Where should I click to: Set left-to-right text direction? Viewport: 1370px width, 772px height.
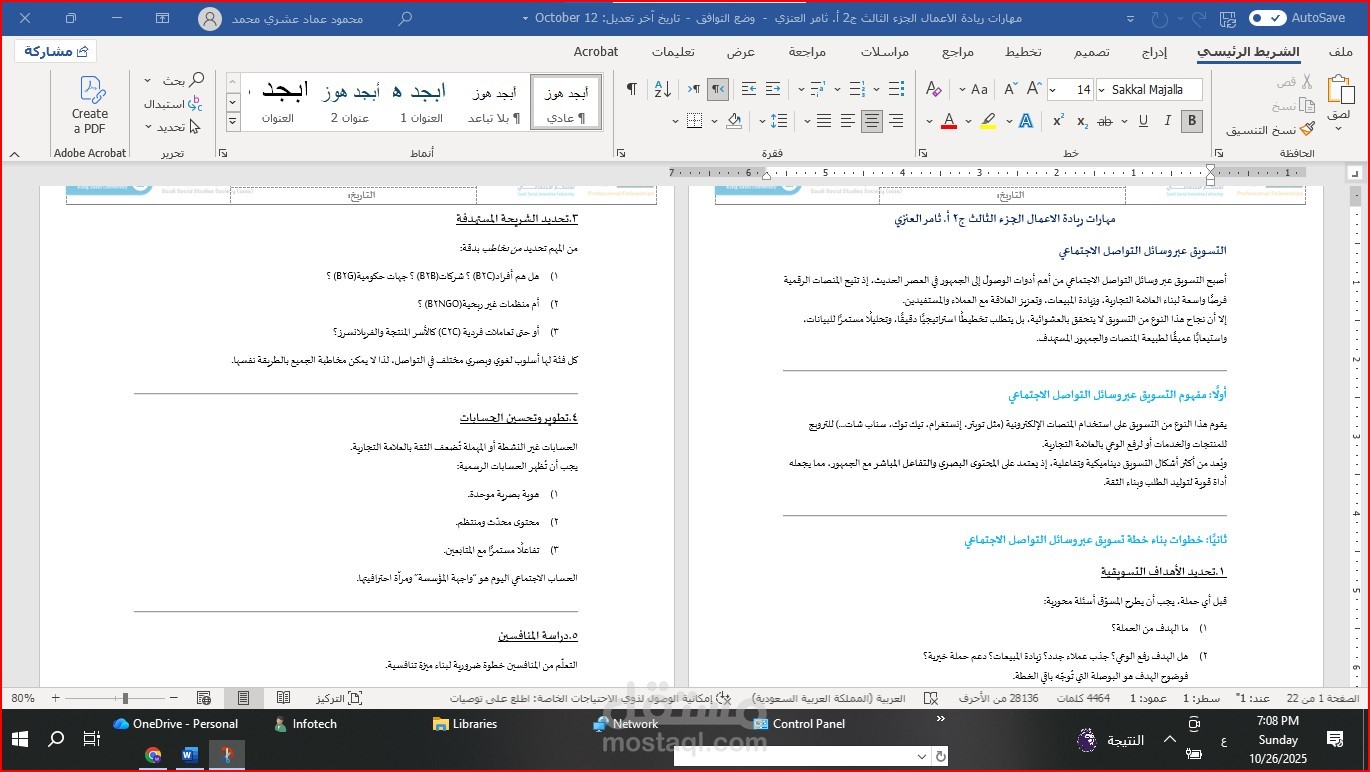point(693,89)
